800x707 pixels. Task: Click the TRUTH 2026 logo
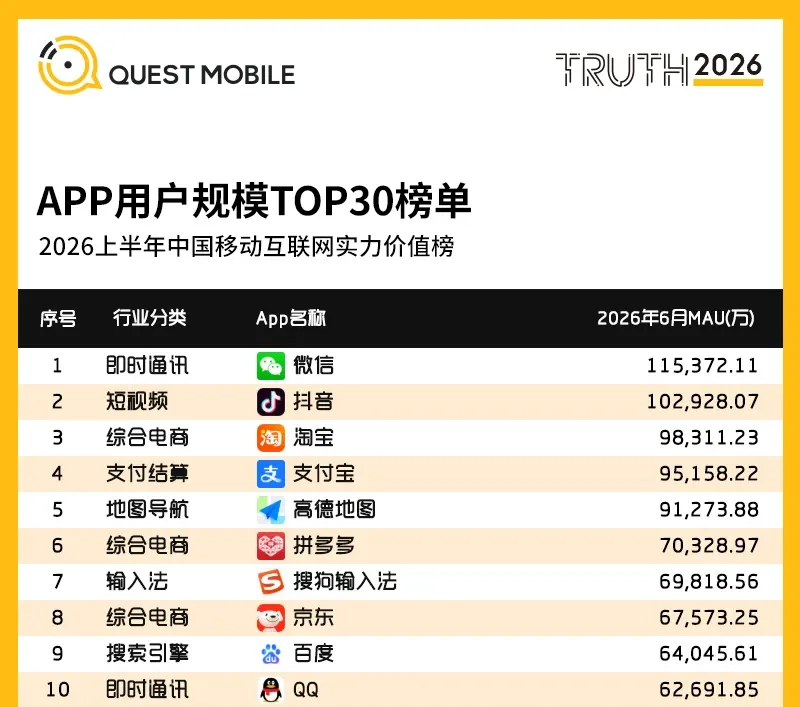pyautogui.click(x=659, y=69)
